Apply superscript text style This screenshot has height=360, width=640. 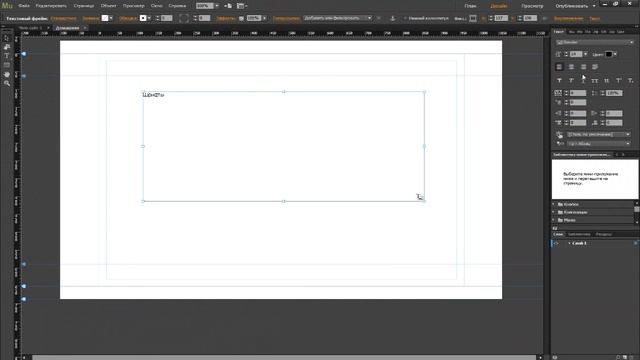tap(619, 80)
